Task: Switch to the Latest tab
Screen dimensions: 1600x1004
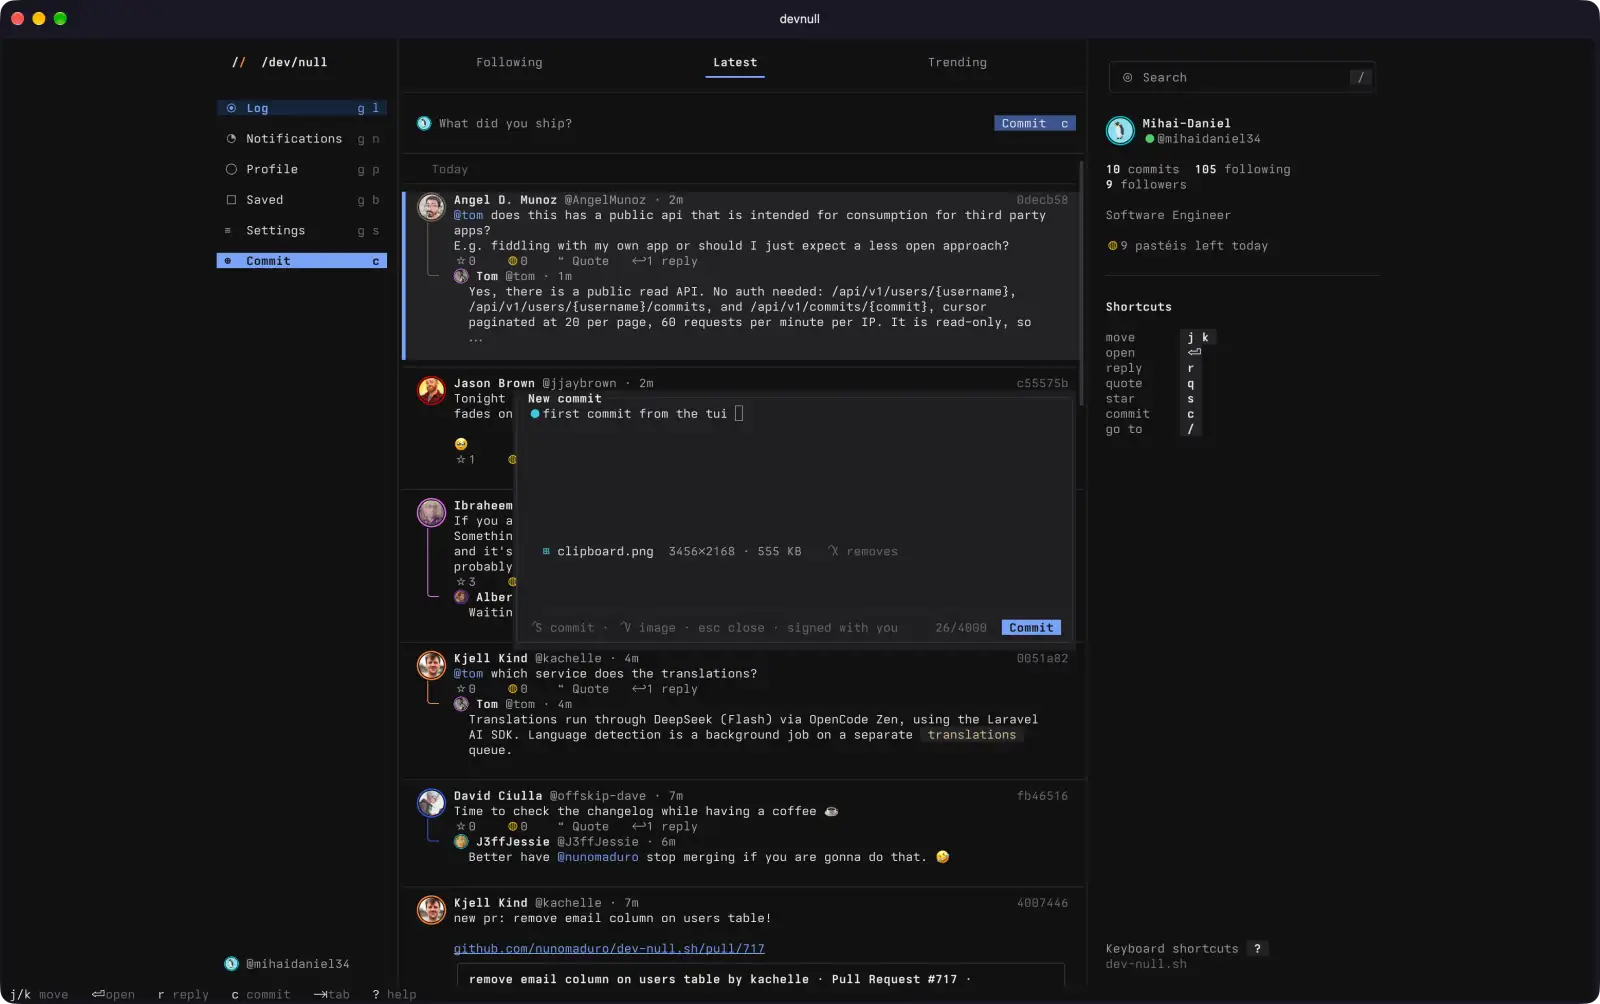Action: 735,62
